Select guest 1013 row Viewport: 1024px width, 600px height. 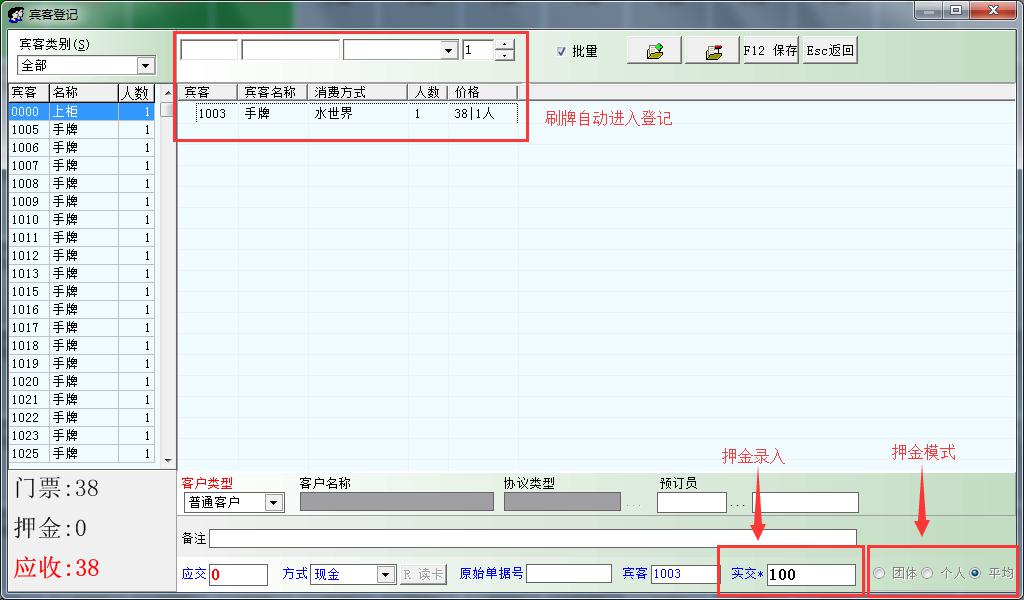(x=82, y=274)
